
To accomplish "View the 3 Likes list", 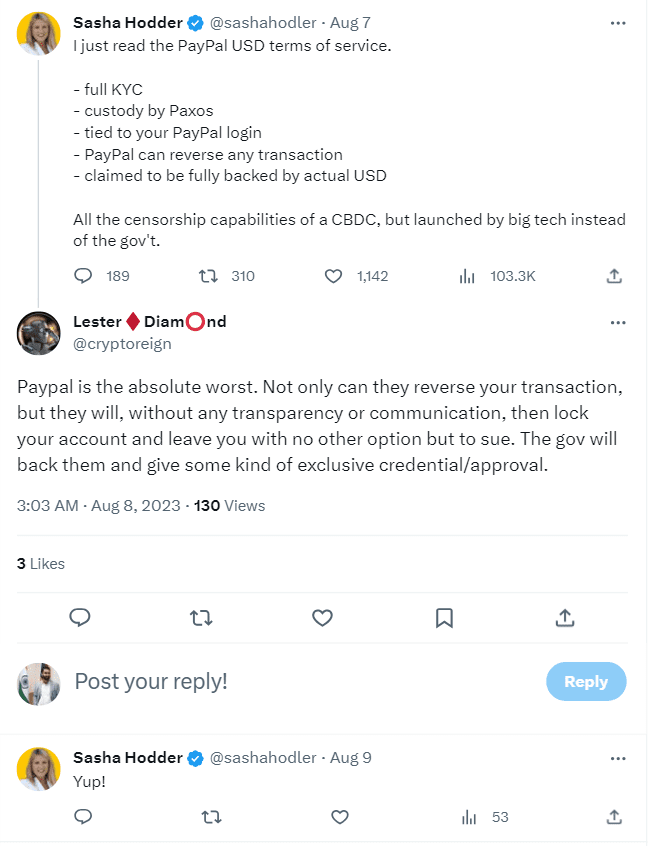I will point(40,563).
